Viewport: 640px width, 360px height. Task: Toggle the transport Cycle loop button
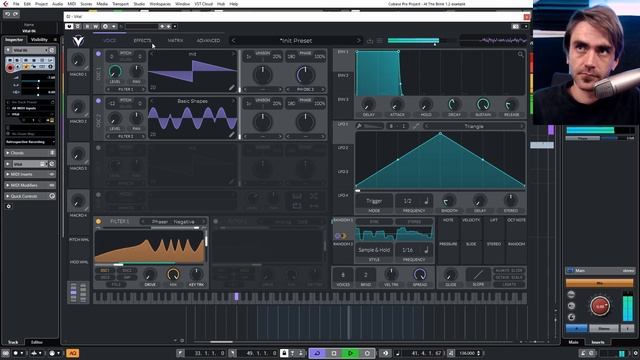(x=317, y=353)
